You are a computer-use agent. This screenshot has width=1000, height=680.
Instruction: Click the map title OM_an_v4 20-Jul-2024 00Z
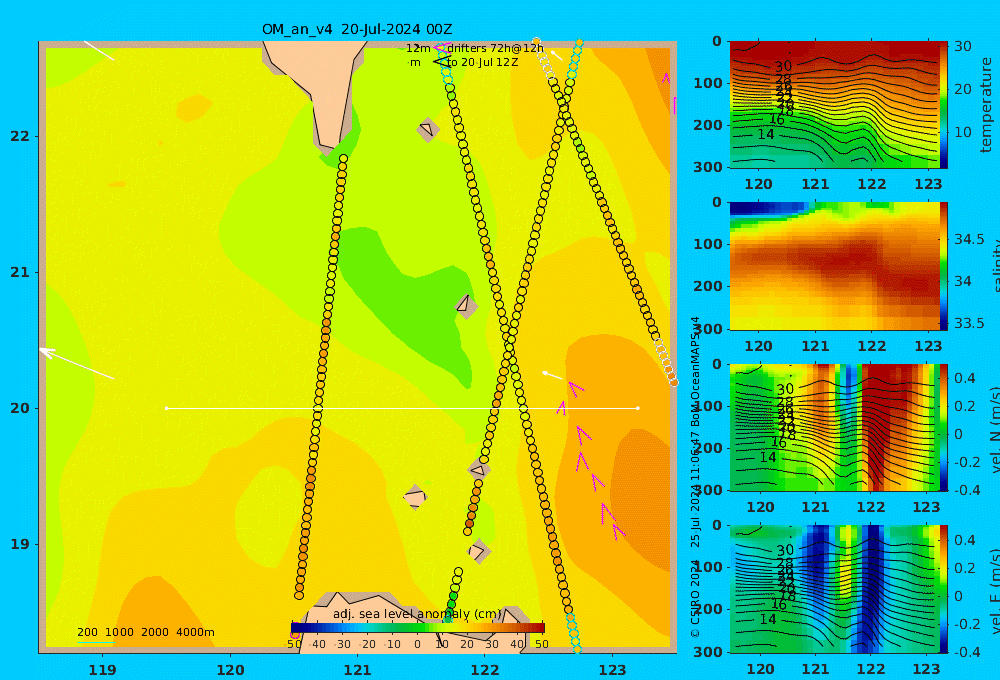click(357, 29)
